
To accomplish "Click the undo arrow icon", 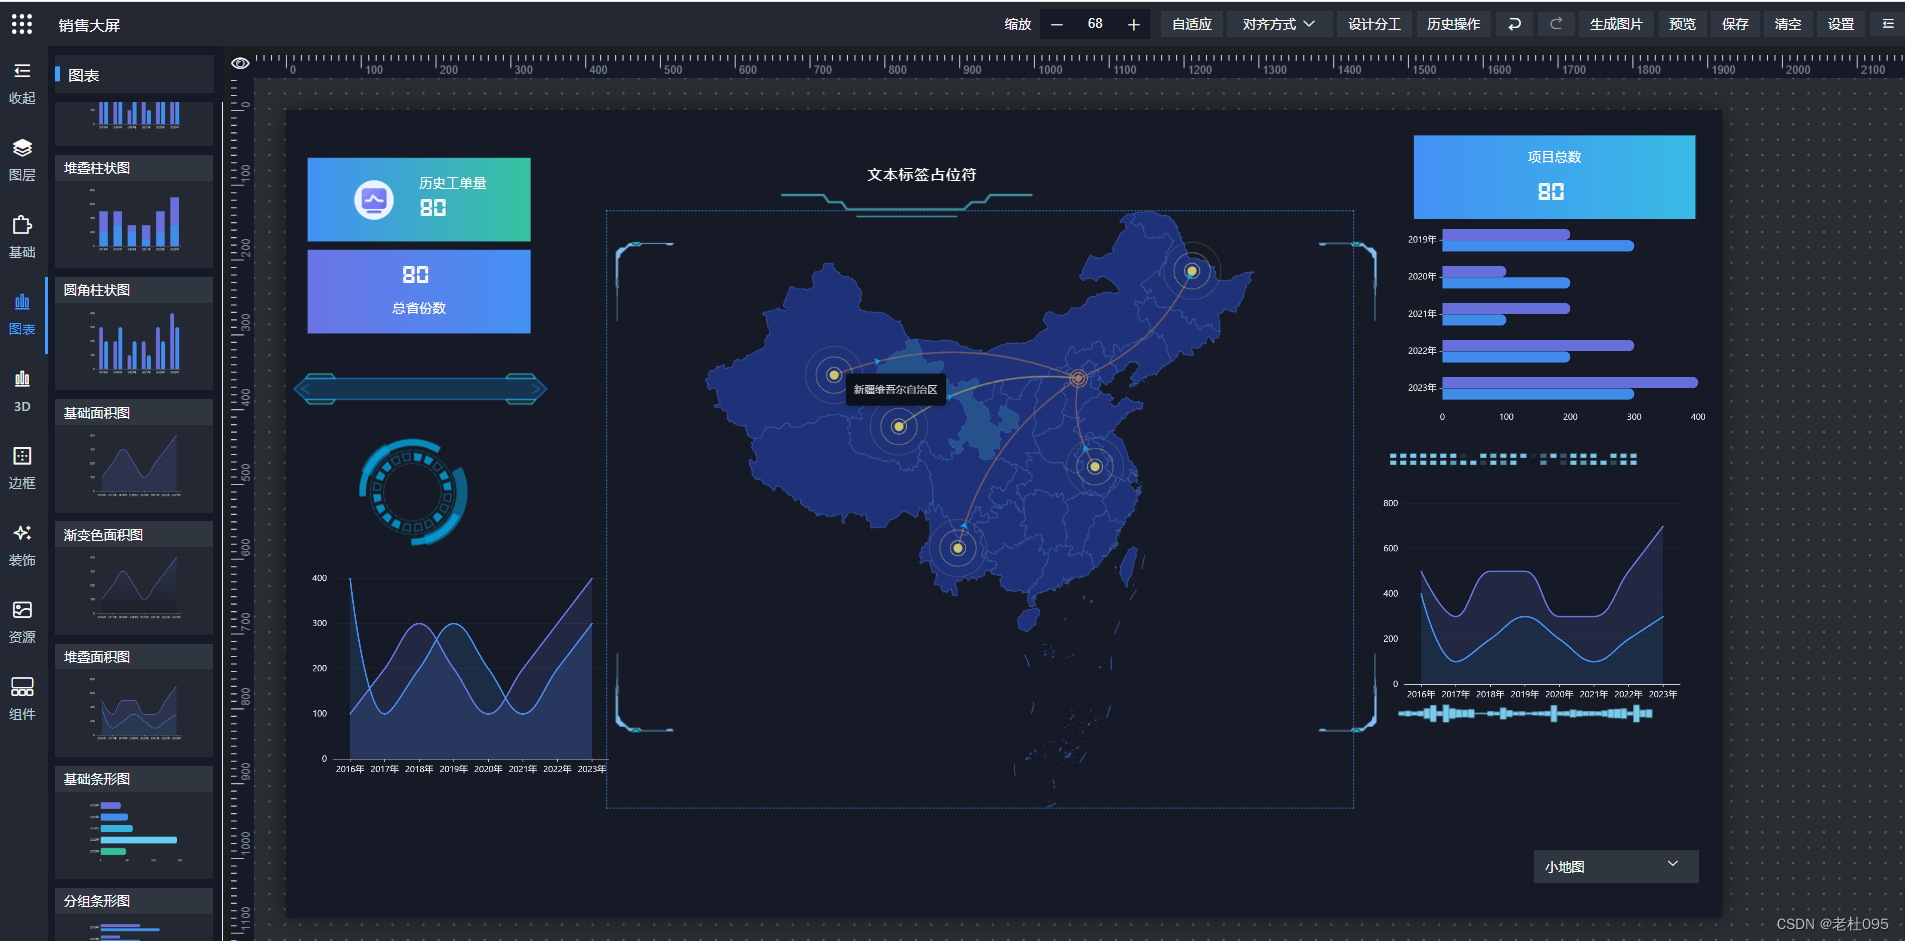I will (1515, 24).
